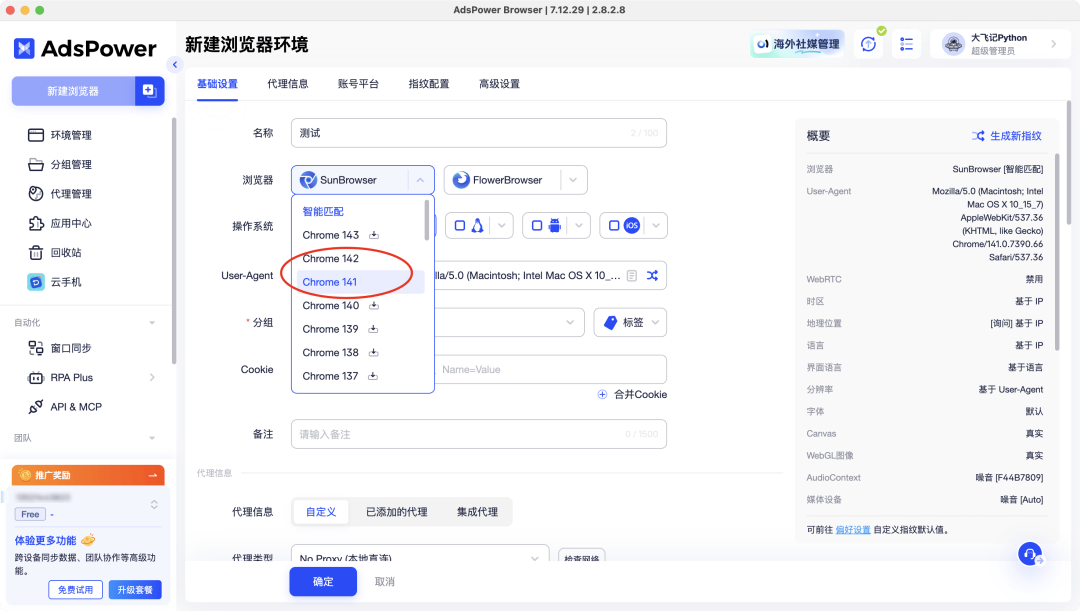The height and width of the screenshot is (611, 1080).
Task: Select 已添加的代理 proxy mode
Action: click(x=397, y=512)
